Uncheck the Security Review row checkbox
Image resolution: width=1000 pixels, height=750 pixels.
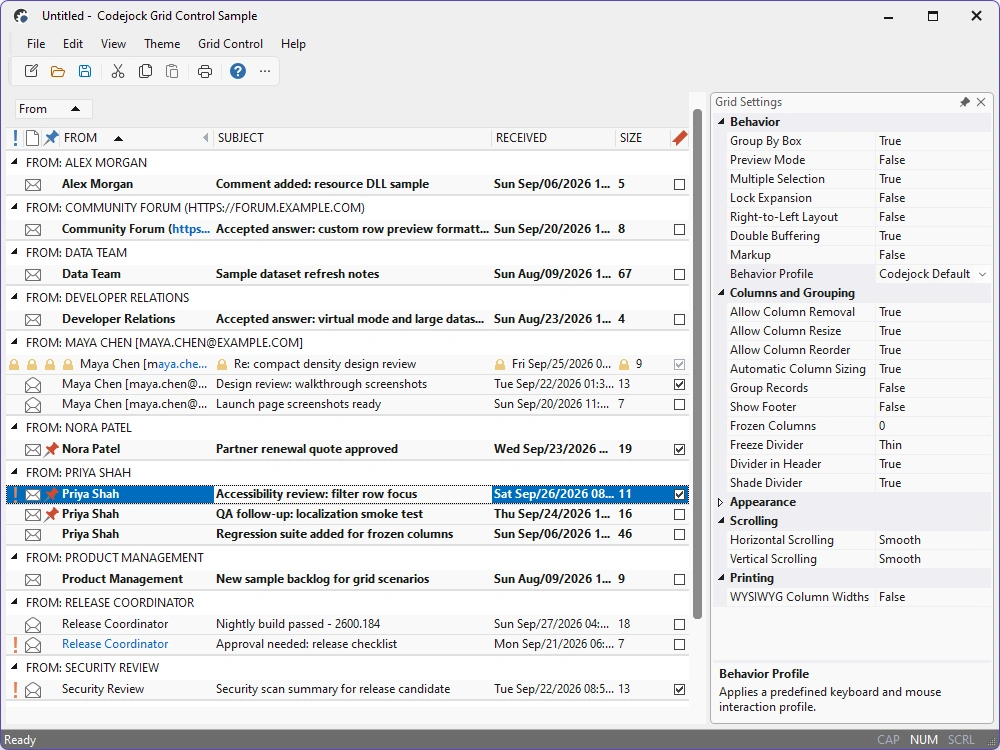680,690
